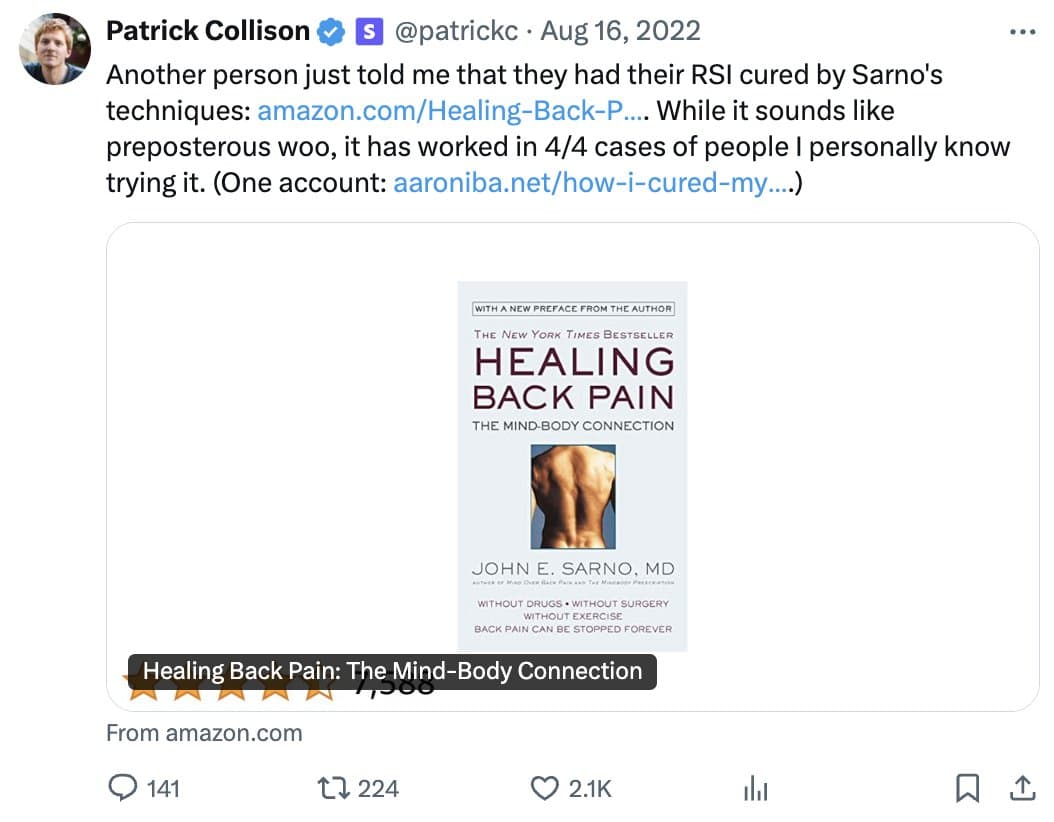Image resolution: width=1054 pixels, height=822 pixels.
Task: Click the Healing Back Pain book cover
Action: coord(572,466)
